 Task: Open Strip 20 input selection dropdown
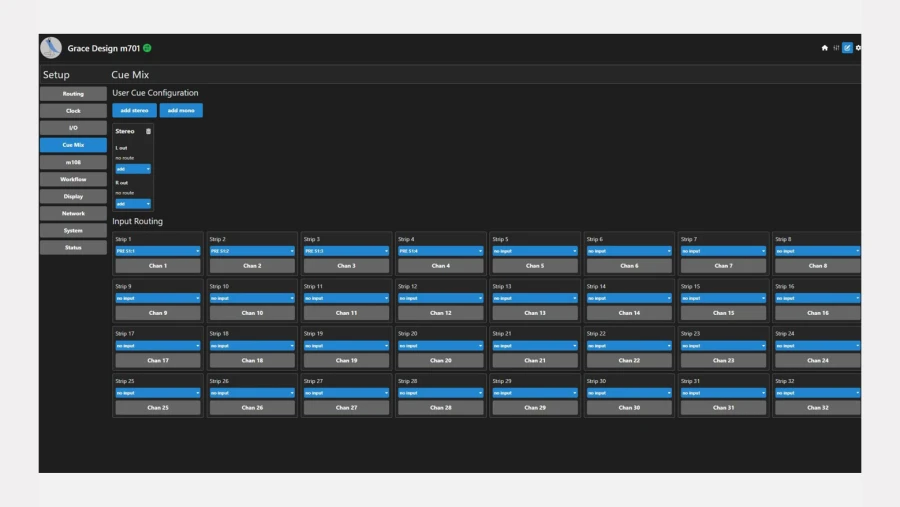click(440, 346)
